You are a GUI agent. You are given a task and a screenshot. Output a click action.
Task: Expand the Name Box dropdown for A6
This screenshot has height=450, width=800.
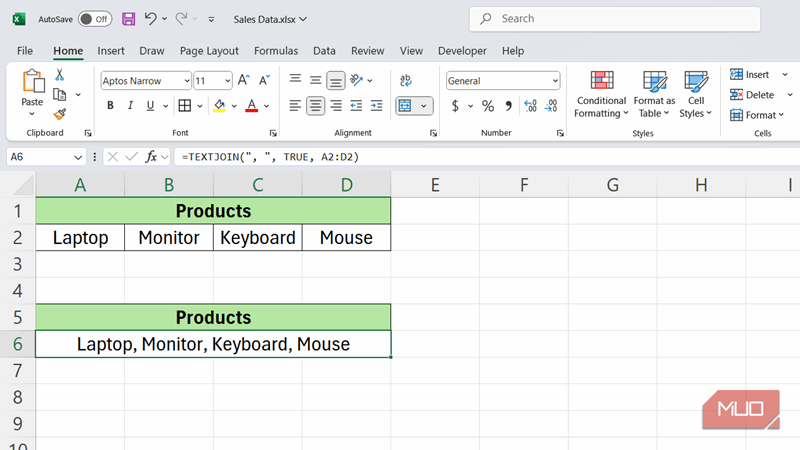pyautogui.click(x=79, y=157)
